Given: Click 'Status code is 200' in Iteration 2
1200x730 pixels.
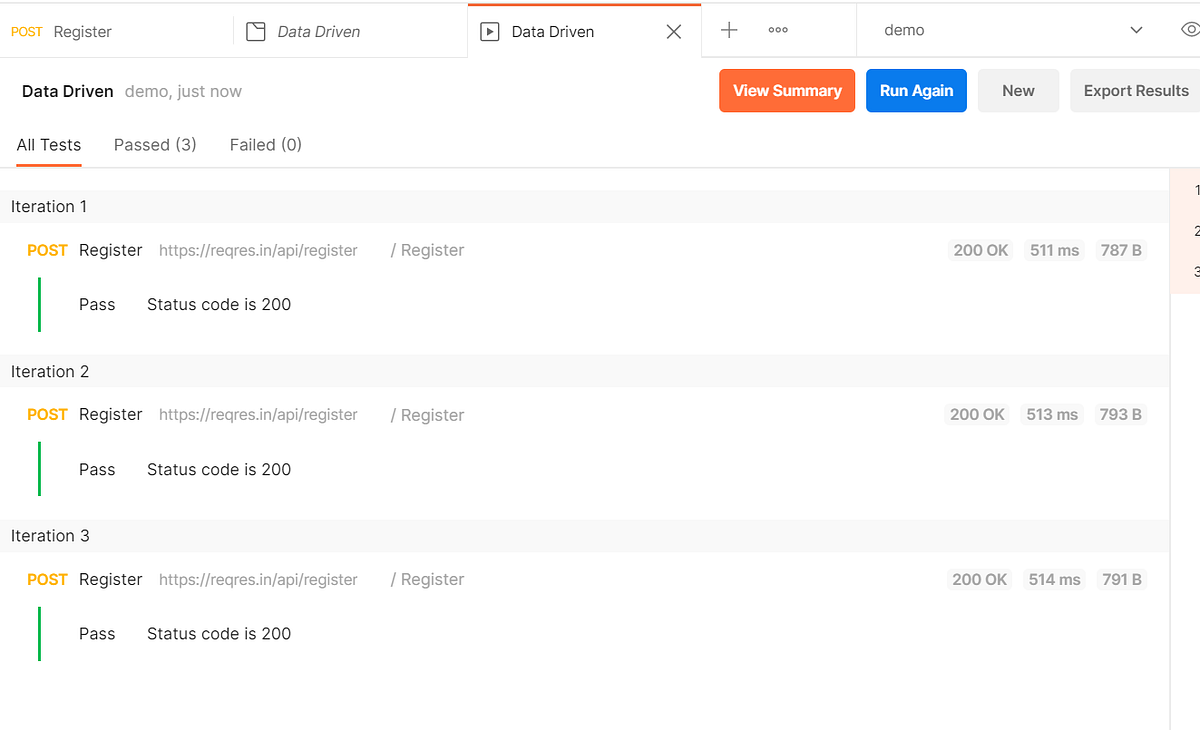Looking at the screenshot, I should [219, 469].
